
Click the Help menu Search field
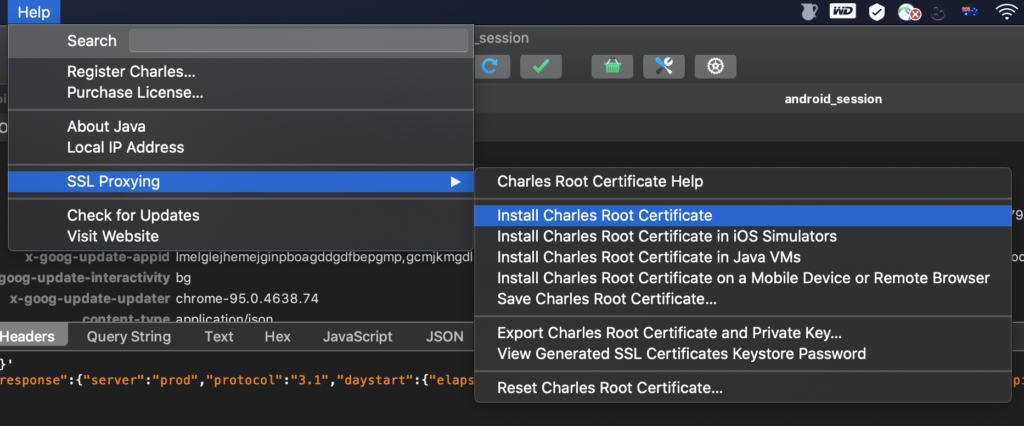[x=298, y=41]
